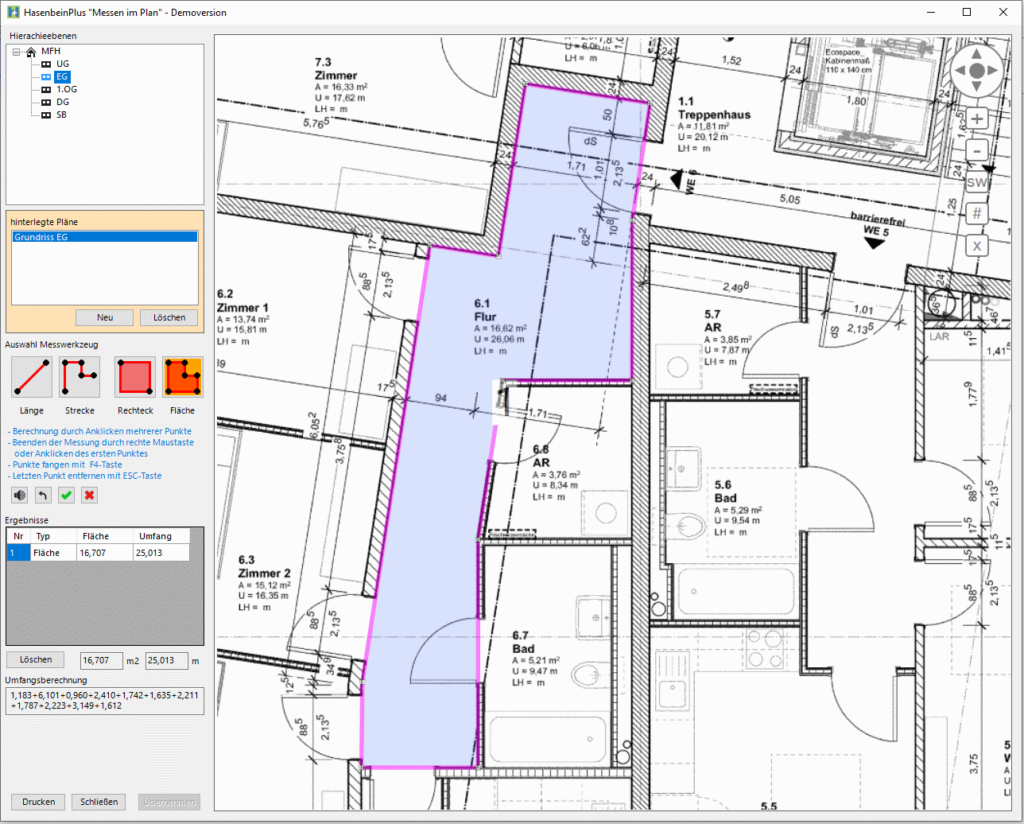Select result row number 1
The width and height of the screenshot is (1024, 824).
[18, 553]
